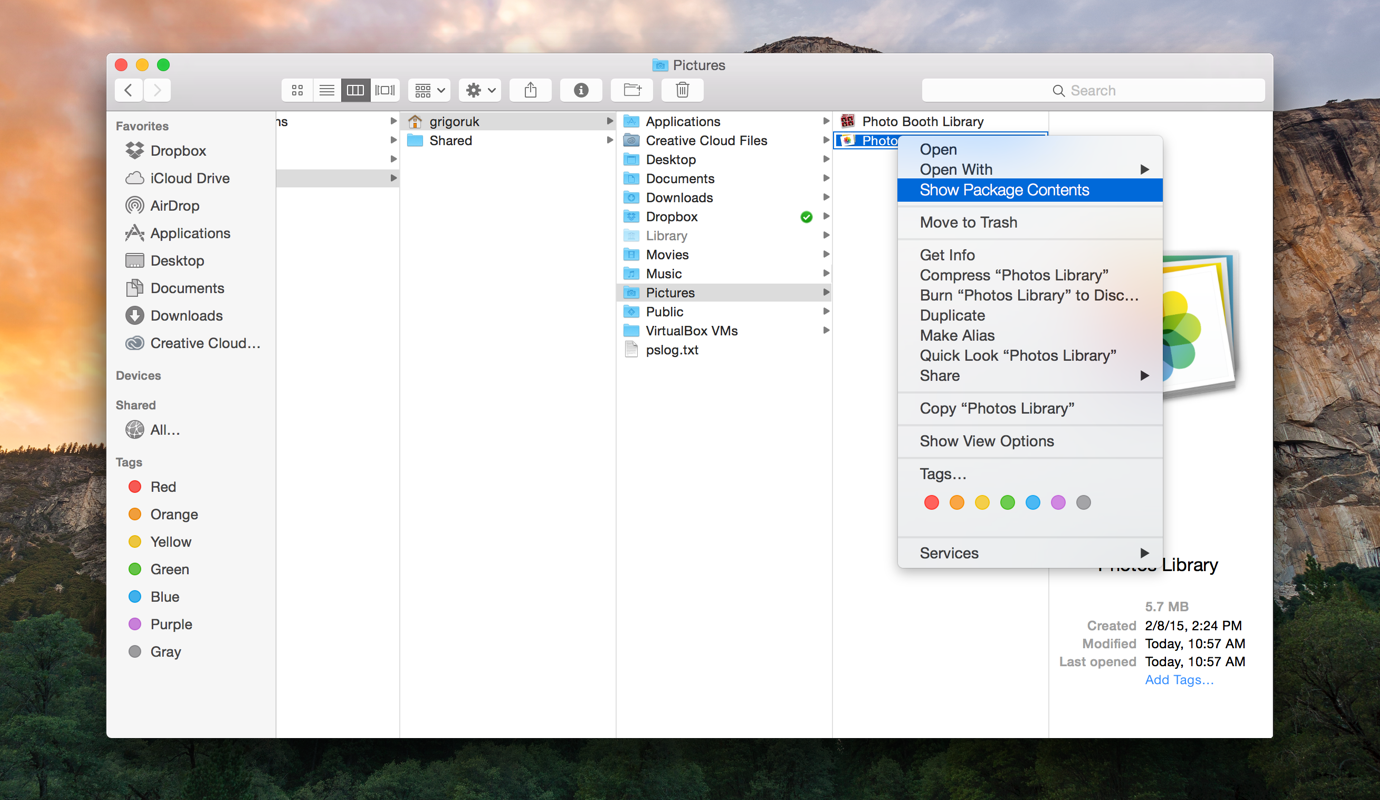The height and width of the screenshot is (800, 1380).
Task: Choose Tags… in context menu
Action: pyautogui.click(x=1030, y=474)
